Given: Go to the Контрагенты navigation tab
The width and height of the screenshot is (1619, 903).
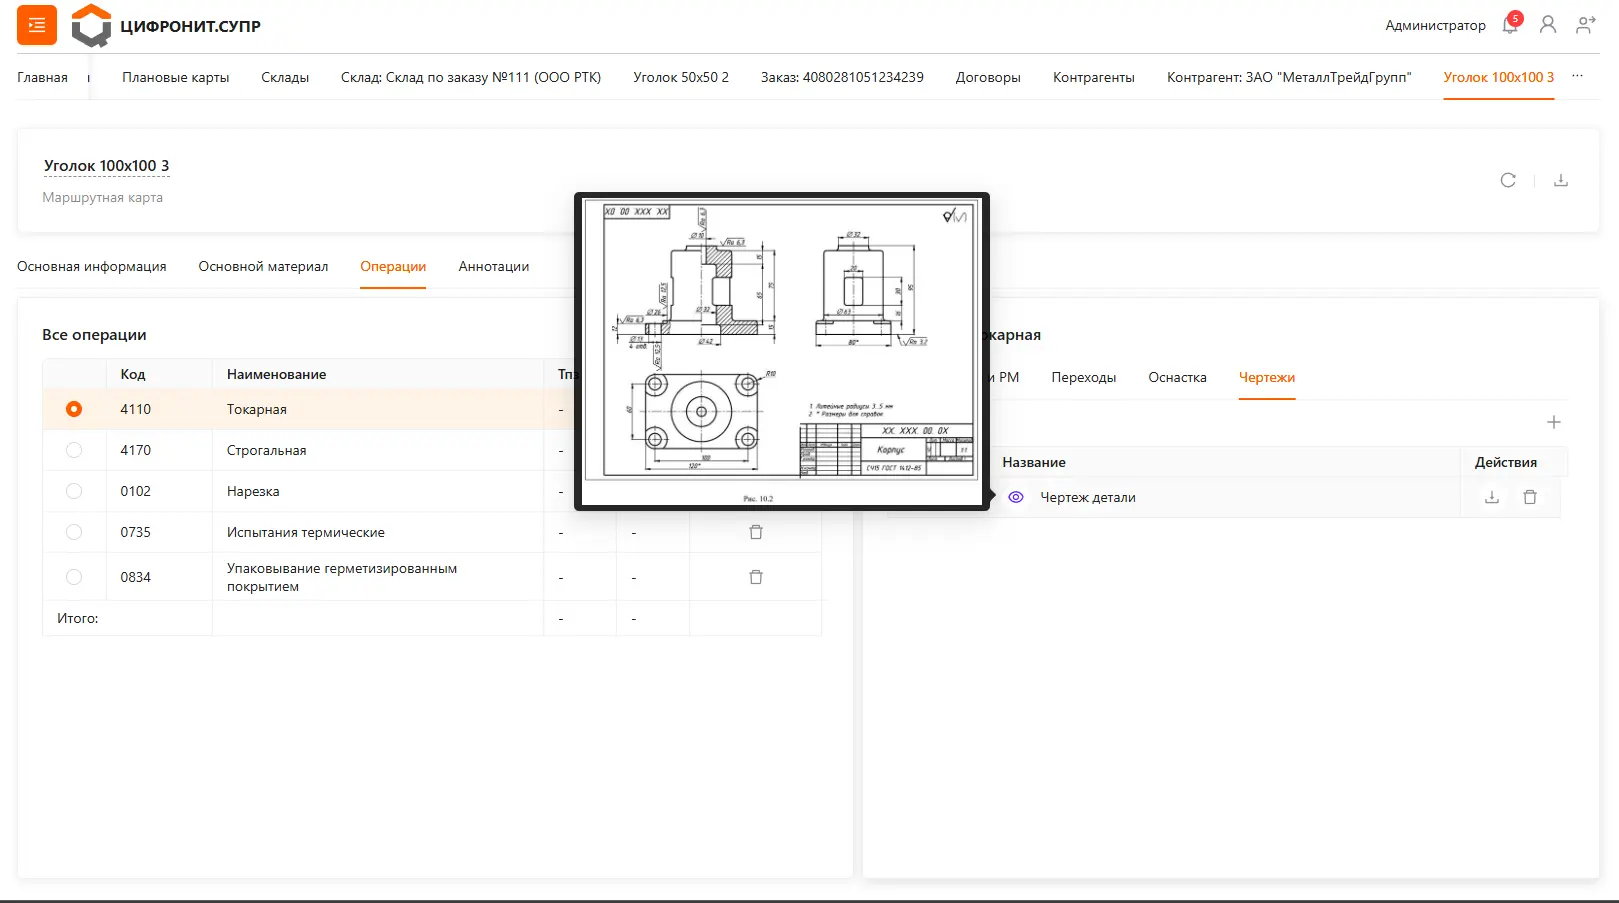Looking at the screenshot, I should click(1093, 78).
